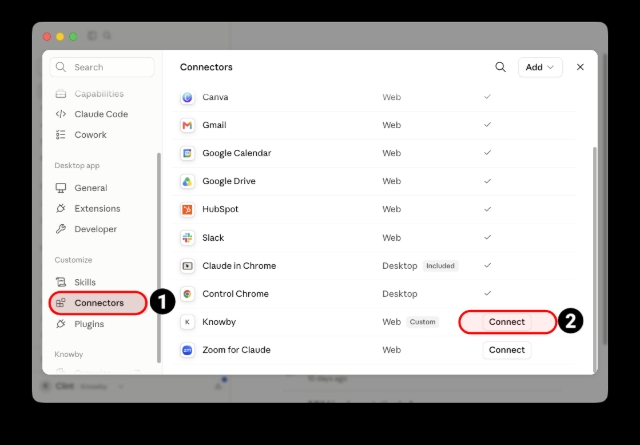Click the Canva connected checkmark
This screenshot has height=445, width=640.
coord(487,97)
